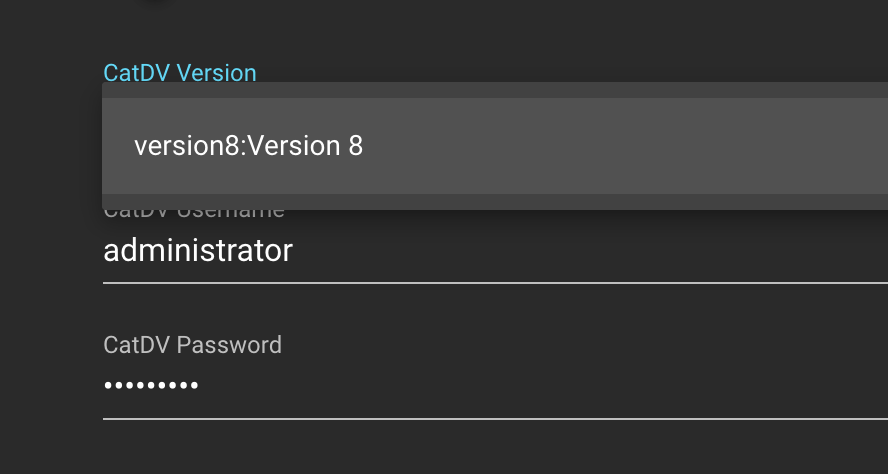888x474 pixels.
Task: Place cursor at end of administrator text
Action: pyautogui.click(x=294, y=250)
